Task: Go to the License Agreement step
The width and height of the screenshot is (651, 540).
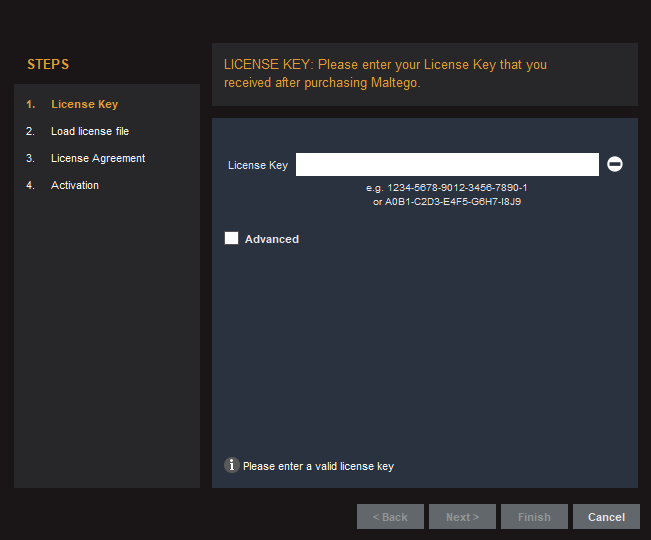Action: 97,158
